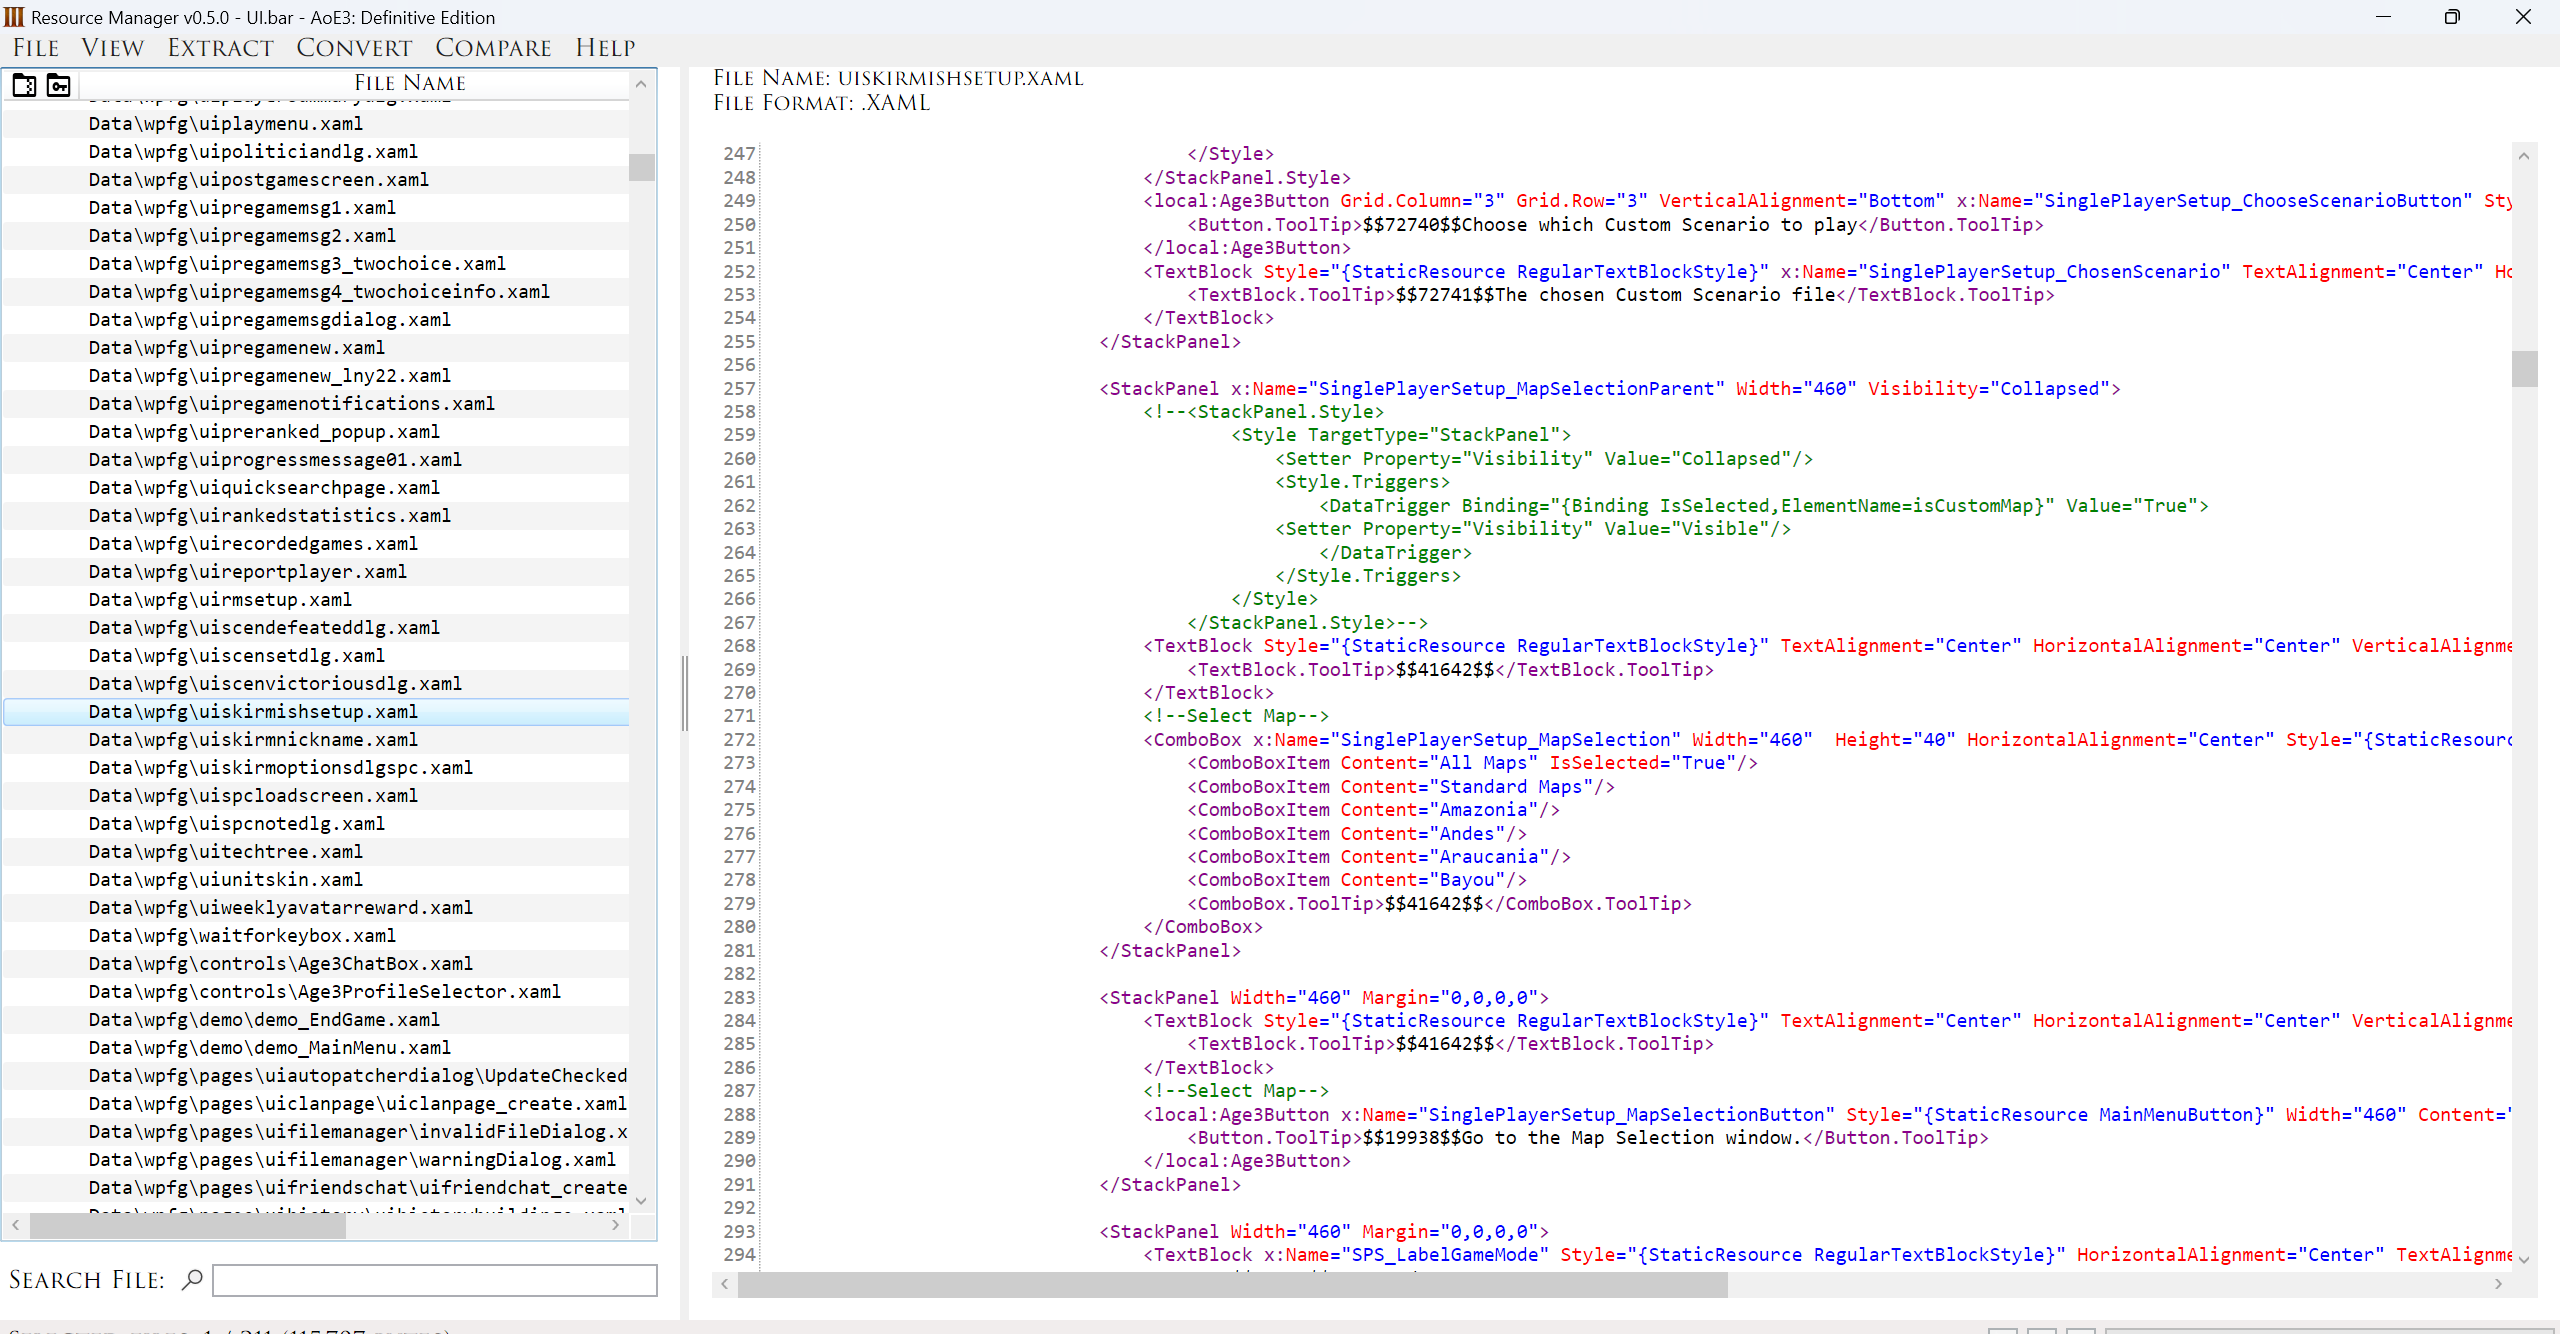Click the splitter handle between the panels
This screenshot has height=1334, width=2560.
click(x=685, y=693)
